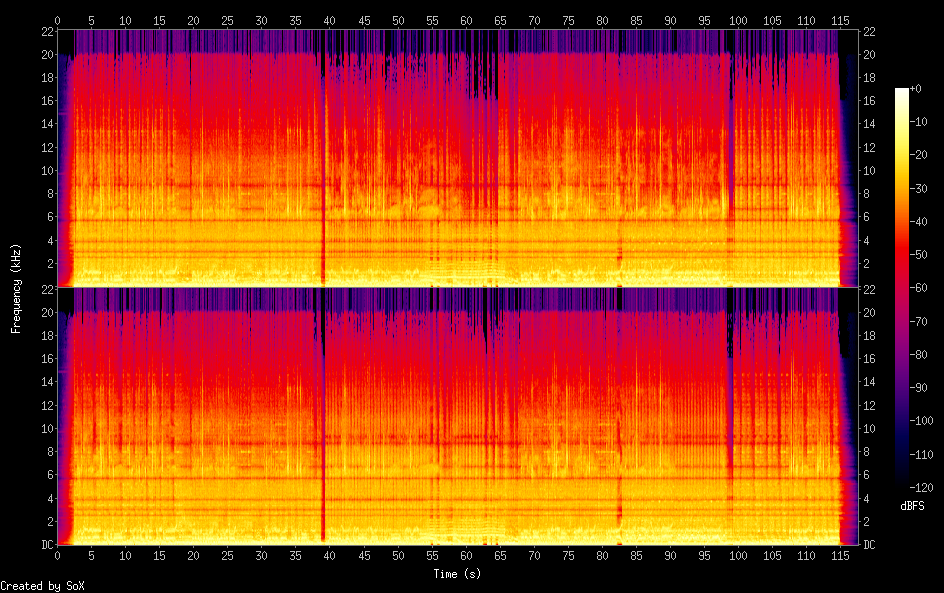The height and width of the screenshot is (593, 944).
Task: Click the "115" tick on top time axis
Action: [838, 20]
